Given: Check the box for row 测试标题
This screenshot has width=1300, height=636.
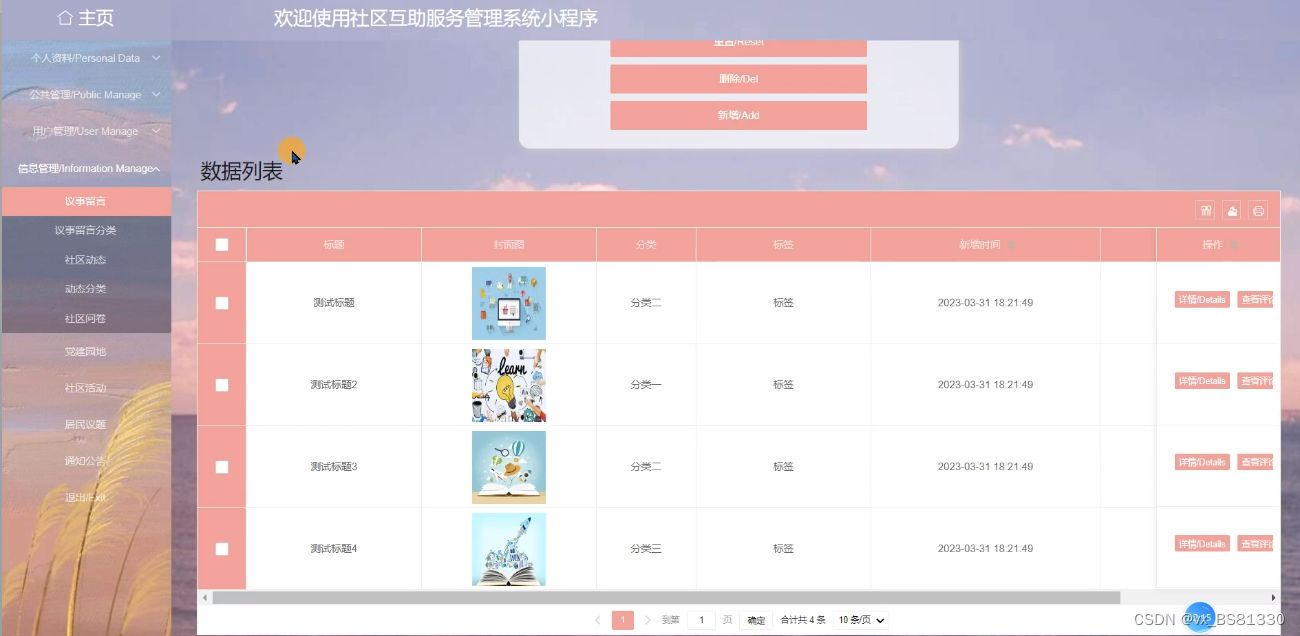Looking at the screenshot, I should (x=222, y=303).
